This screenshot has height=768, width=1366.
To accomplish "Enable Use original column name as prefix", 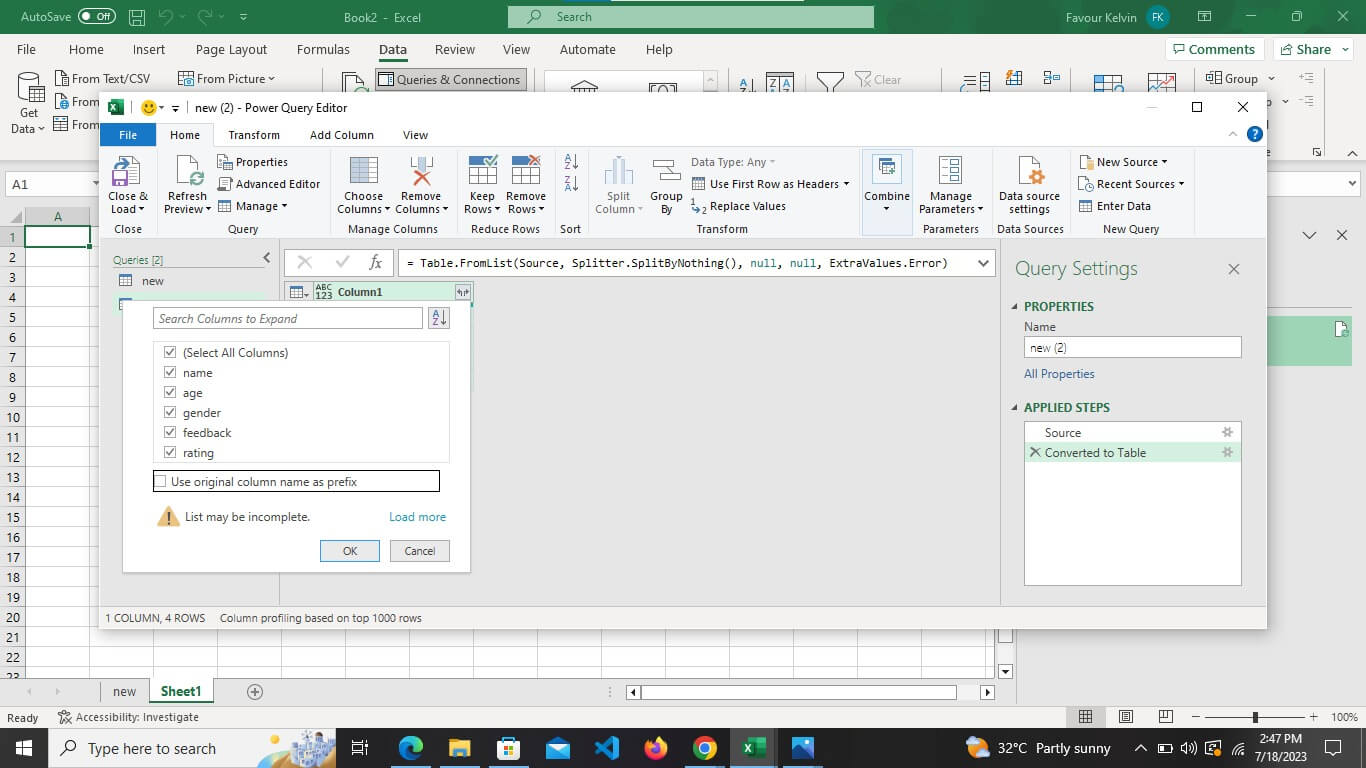I will pos(160,482).
